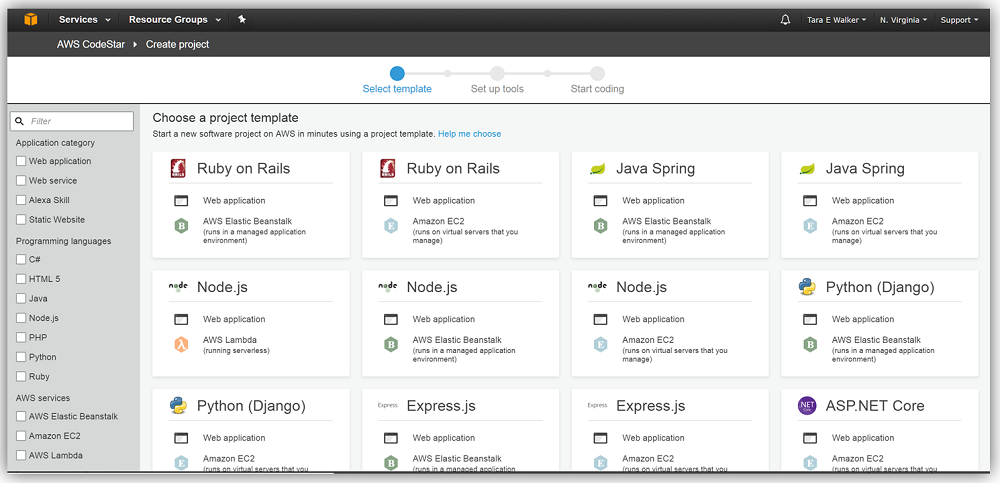Click the first Ruby on Rails logo icon

click(181, 169)
